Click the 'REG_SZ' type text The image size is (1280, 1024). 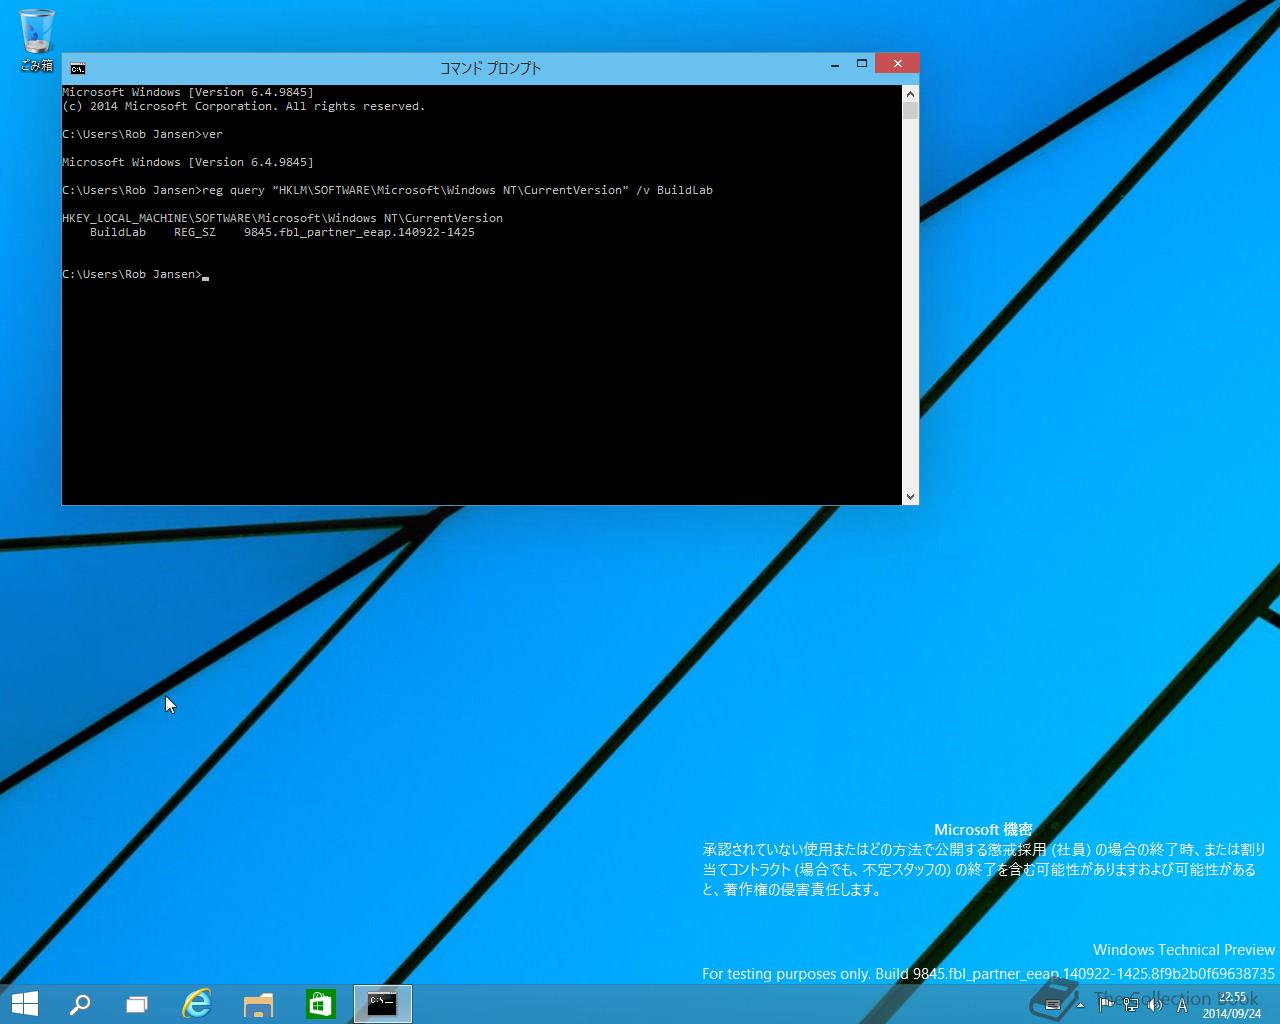pyautogui.click(x=195, y=232)
